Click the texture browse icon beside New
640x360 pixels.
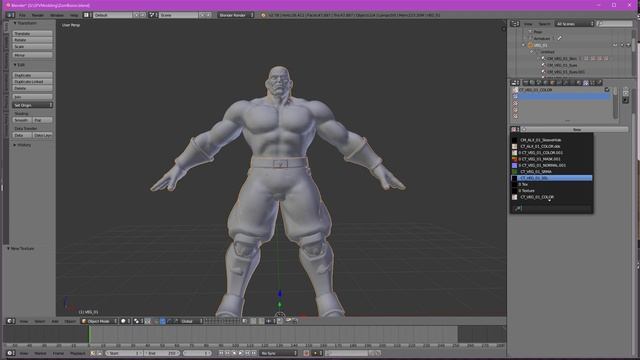point(515,129)
